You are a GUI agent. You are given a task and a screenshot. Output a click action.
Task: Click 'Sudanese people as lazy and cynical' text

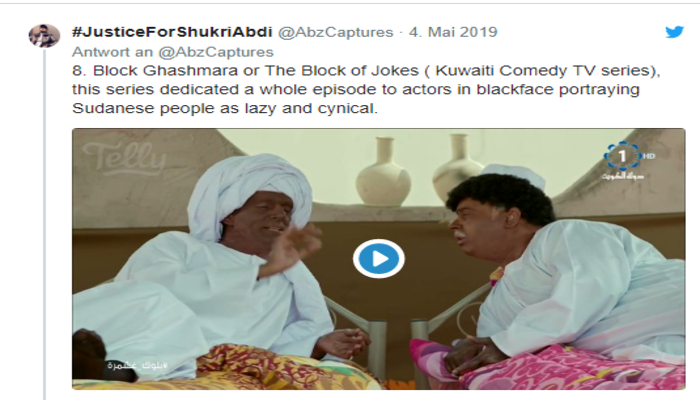(x=225, y=108)
